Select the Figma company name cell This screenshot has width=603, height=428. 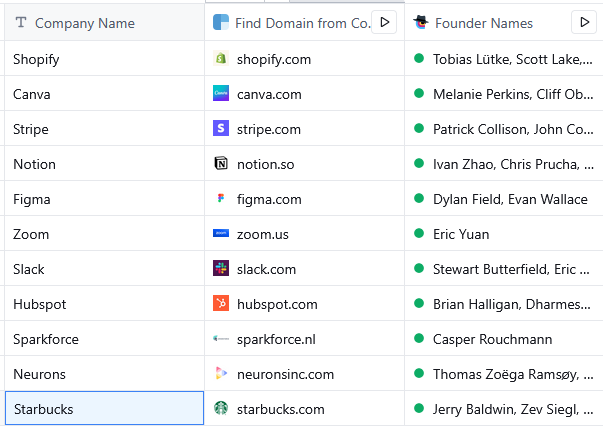104,198
